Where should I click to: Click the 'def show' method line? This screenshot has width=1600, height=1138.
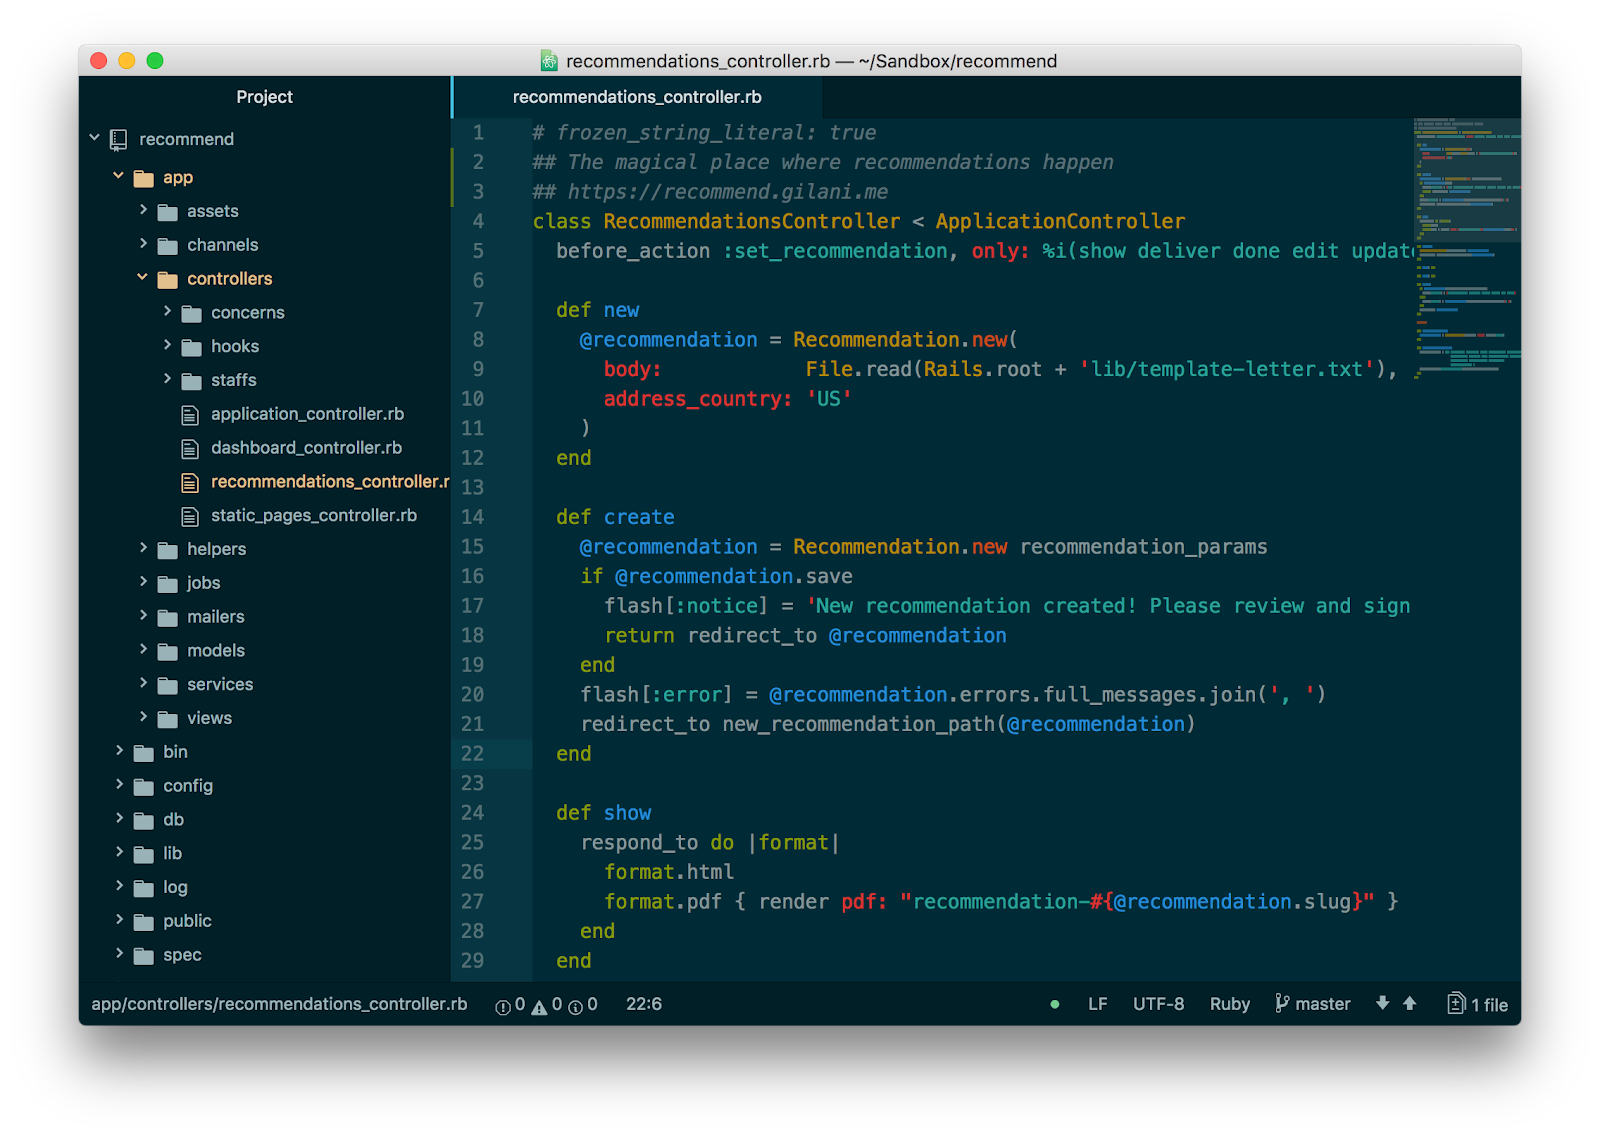(x=603, y=813)
